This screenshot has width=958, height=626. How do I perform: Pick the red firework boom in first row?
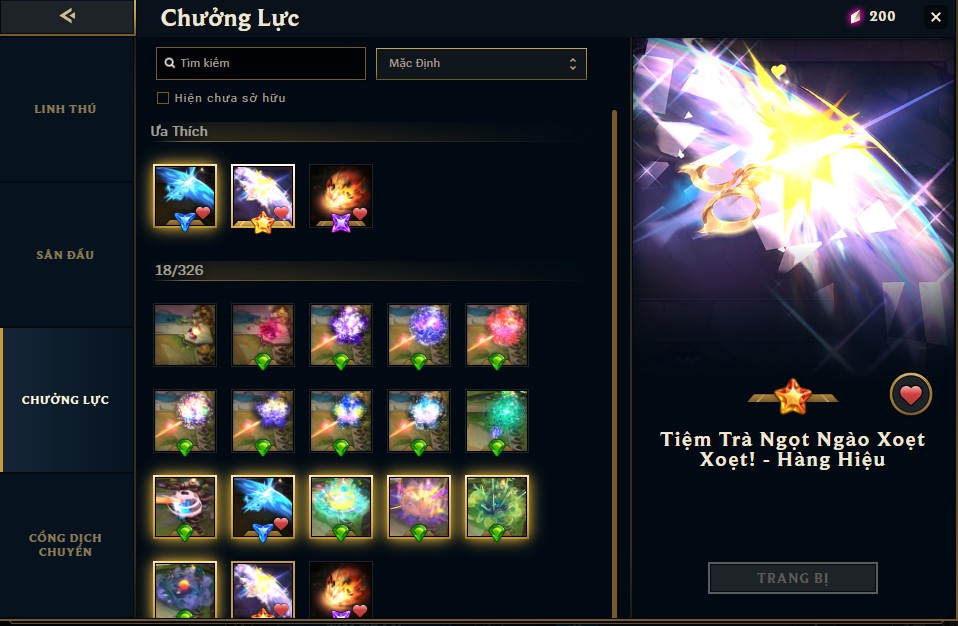pyautogui.click(x=496, y=335)
